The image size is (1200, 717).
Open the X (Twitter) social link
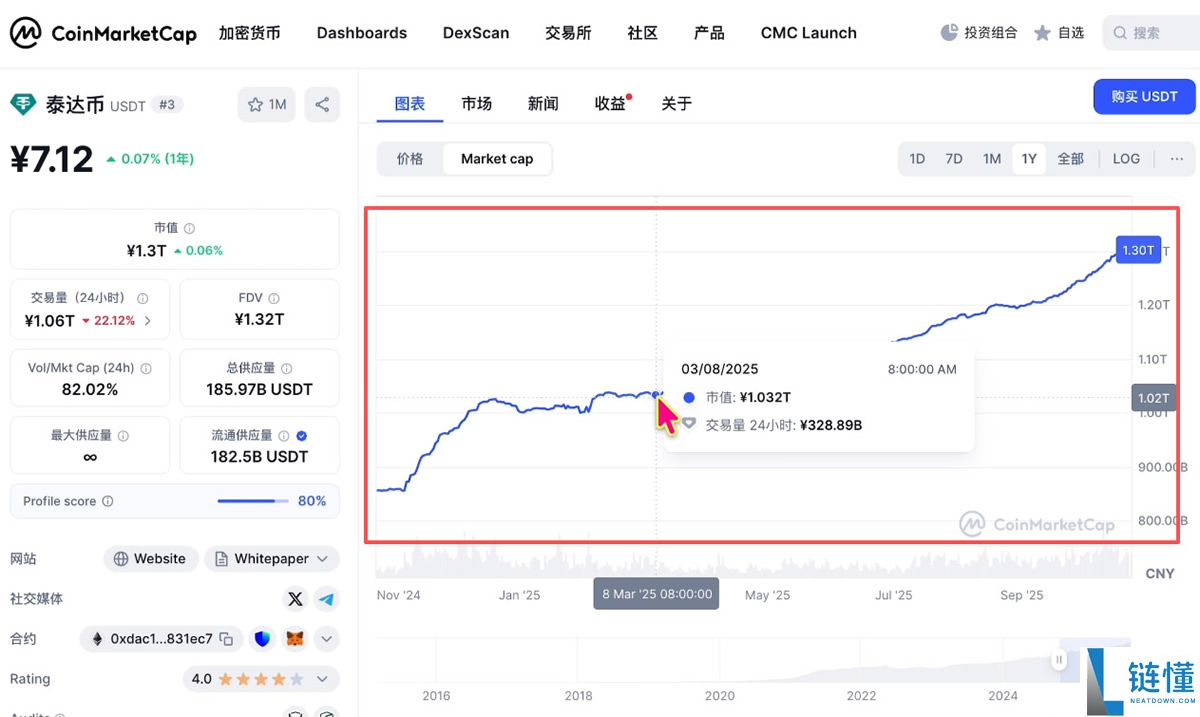point(295,599)
